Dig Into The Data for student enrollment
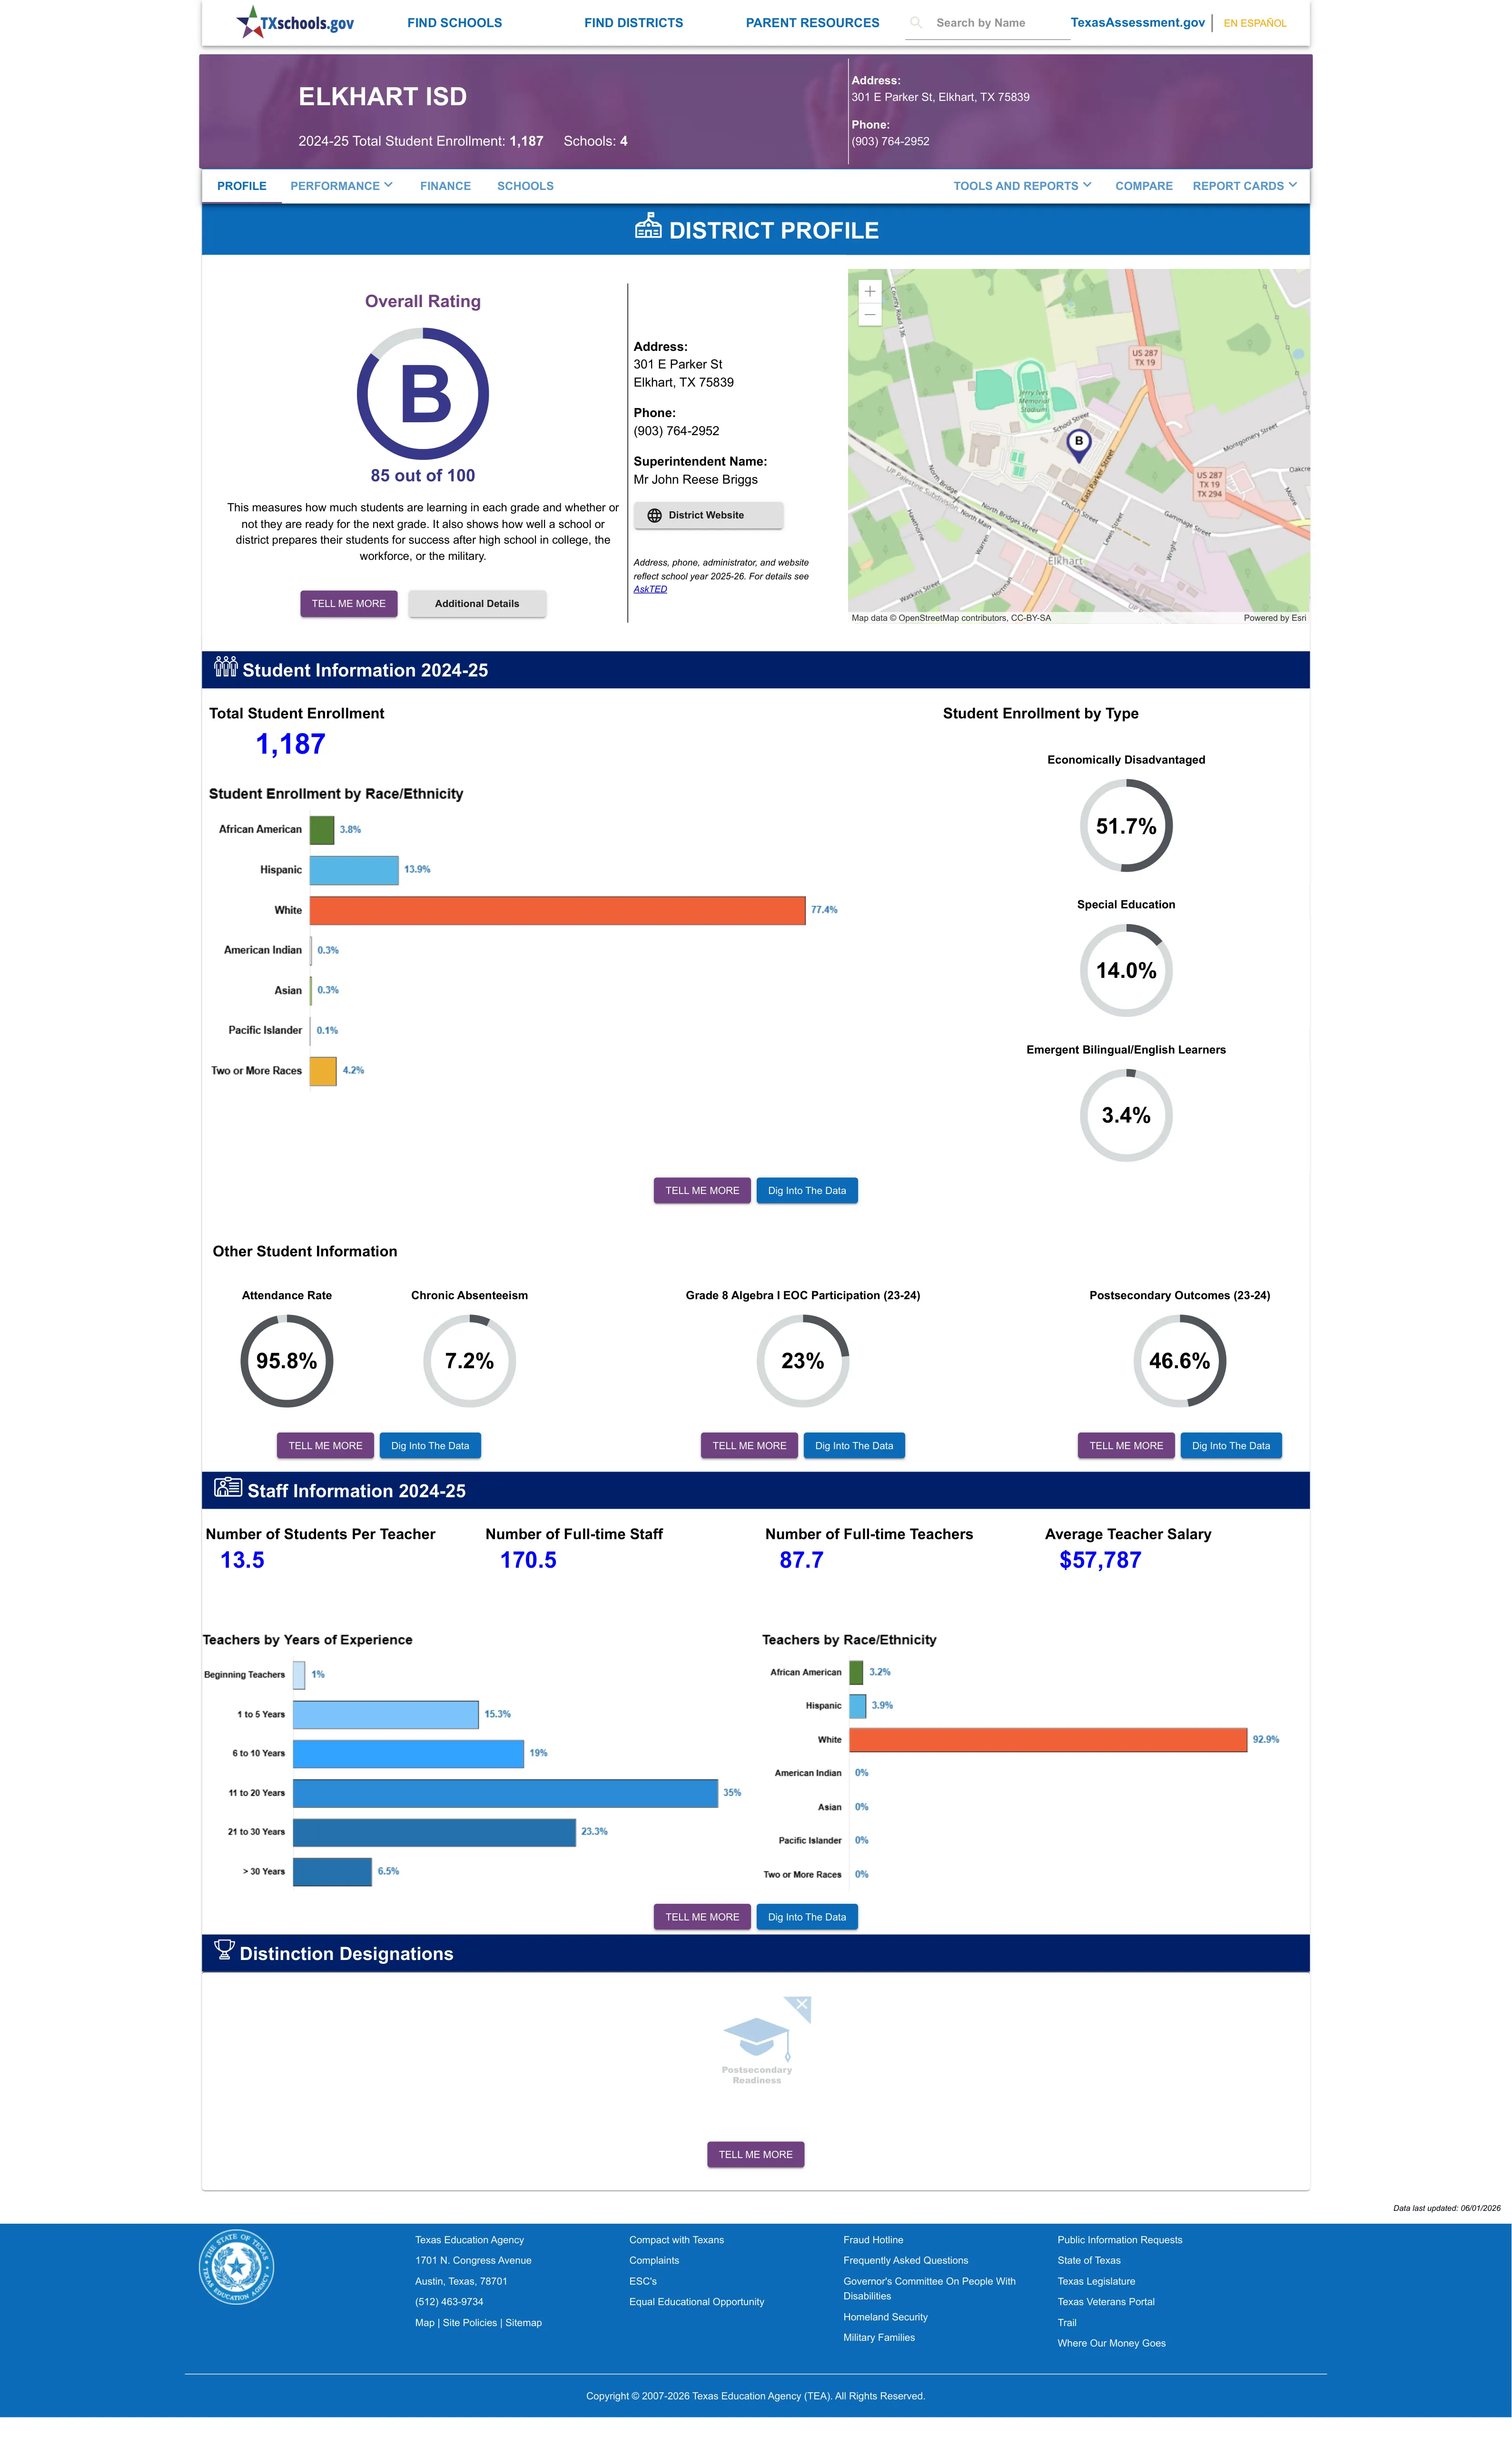 [x=807, y=1191]
